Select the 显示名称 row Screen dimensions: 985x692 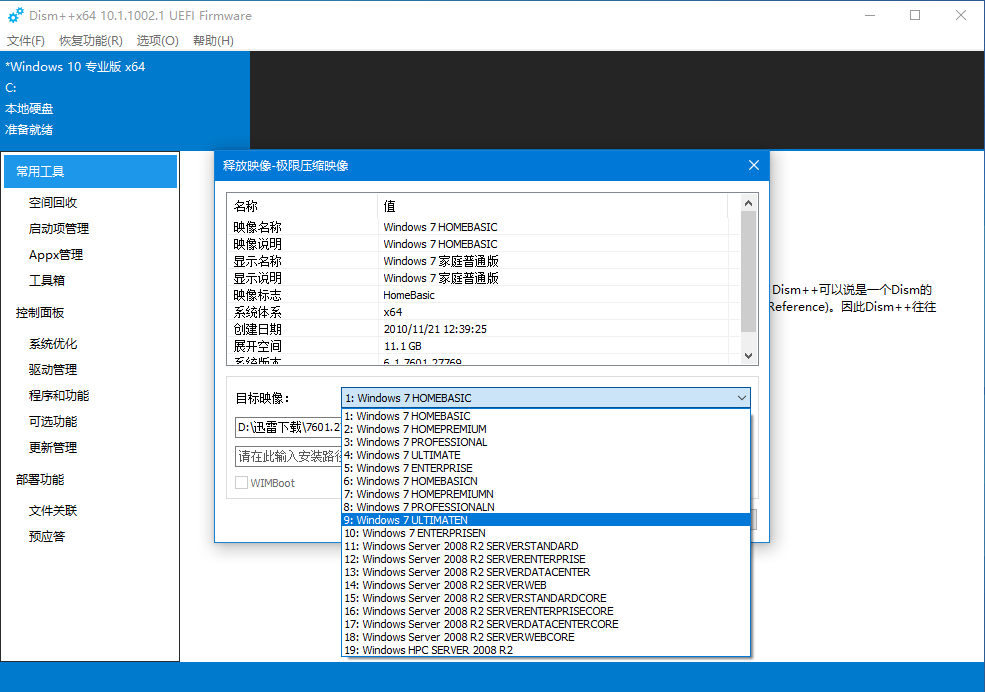click(483, 261)
